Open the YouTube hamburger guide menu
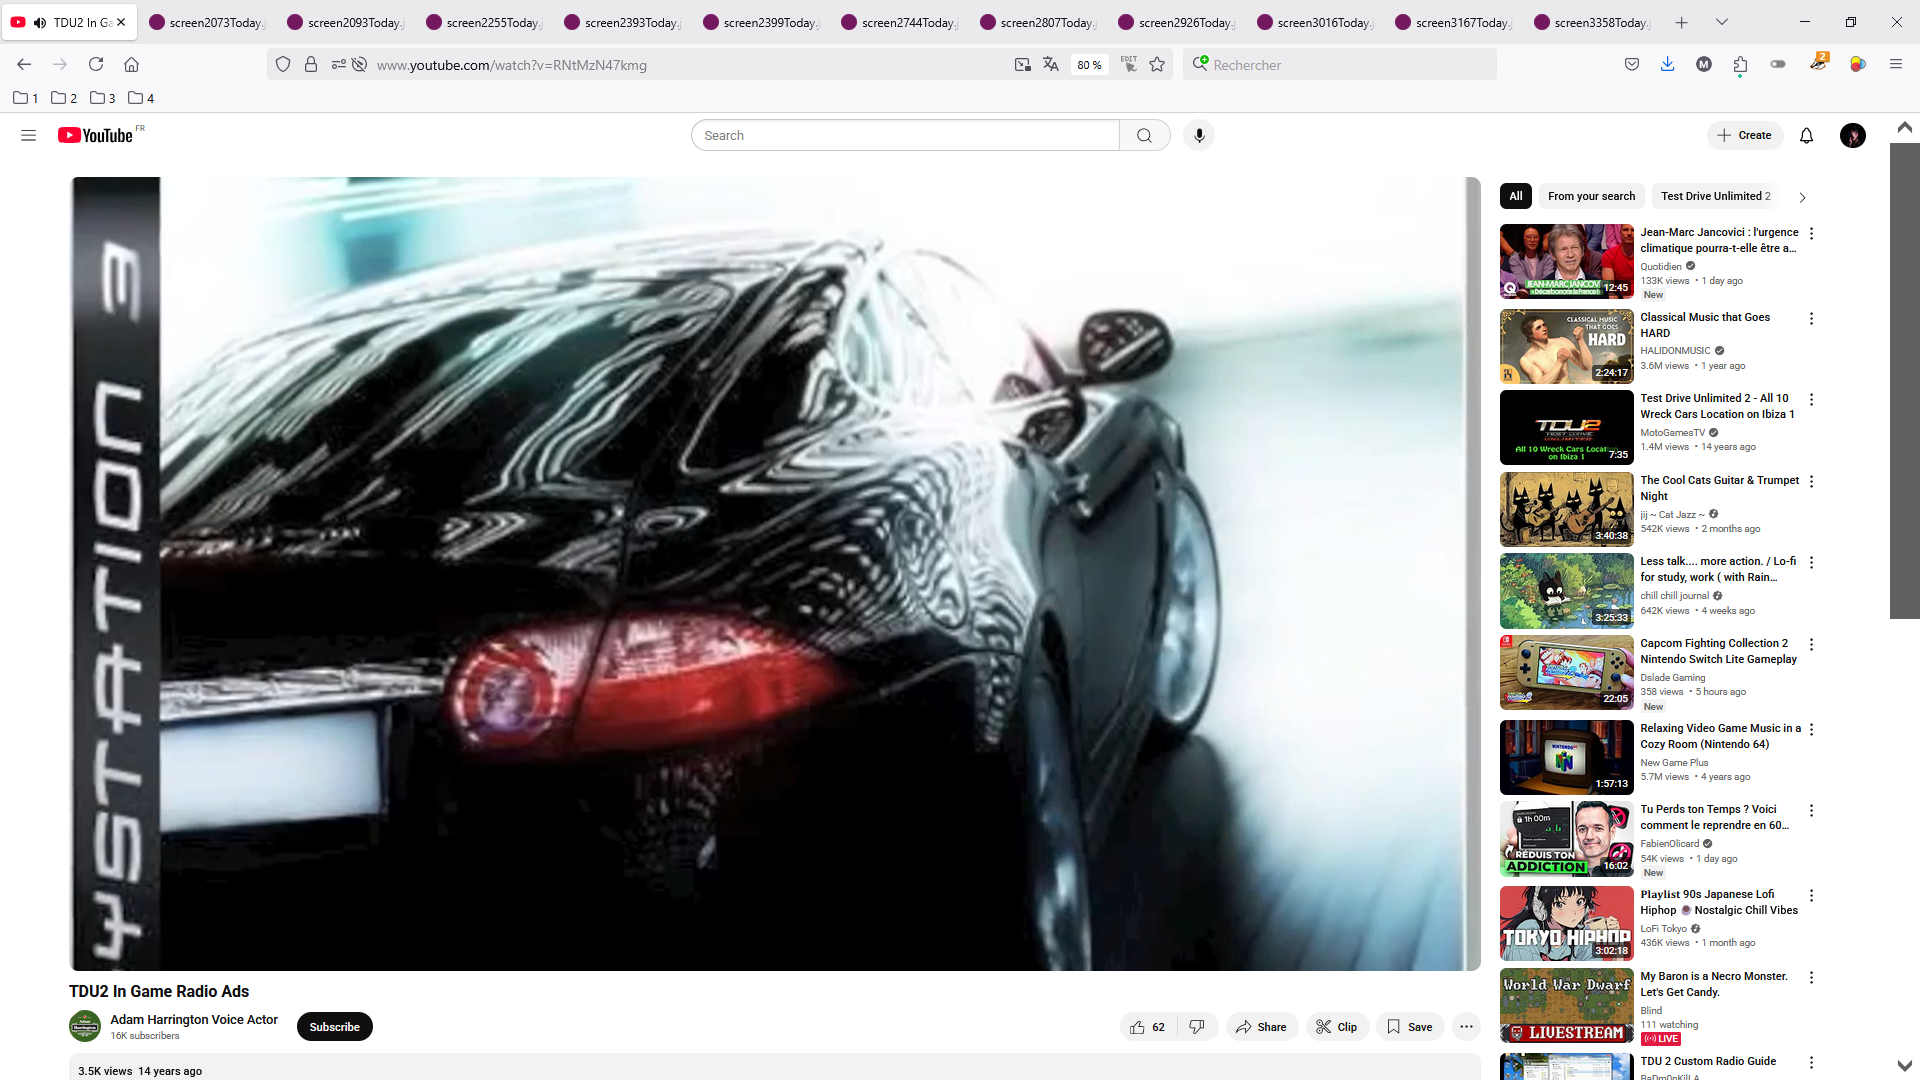1920x1080 pixels. (x=28, y=135)
